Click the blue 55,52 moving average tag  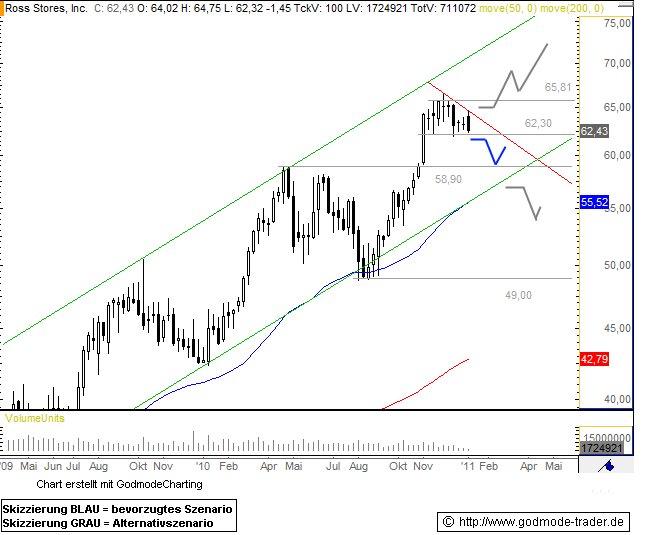click(594, 202)
